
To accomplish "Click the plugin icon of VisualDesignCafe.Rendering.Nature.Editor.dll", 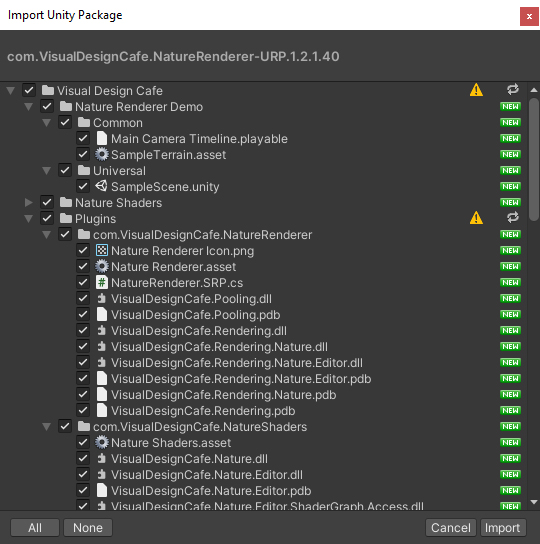I will (101, 362).
